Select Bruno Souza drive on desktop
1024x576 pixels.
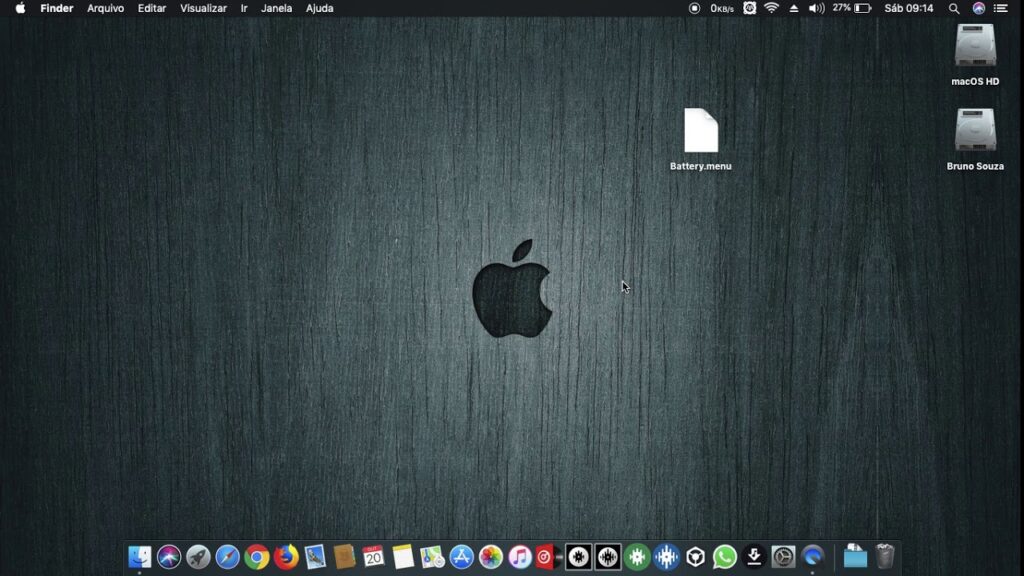coord(975,140)
